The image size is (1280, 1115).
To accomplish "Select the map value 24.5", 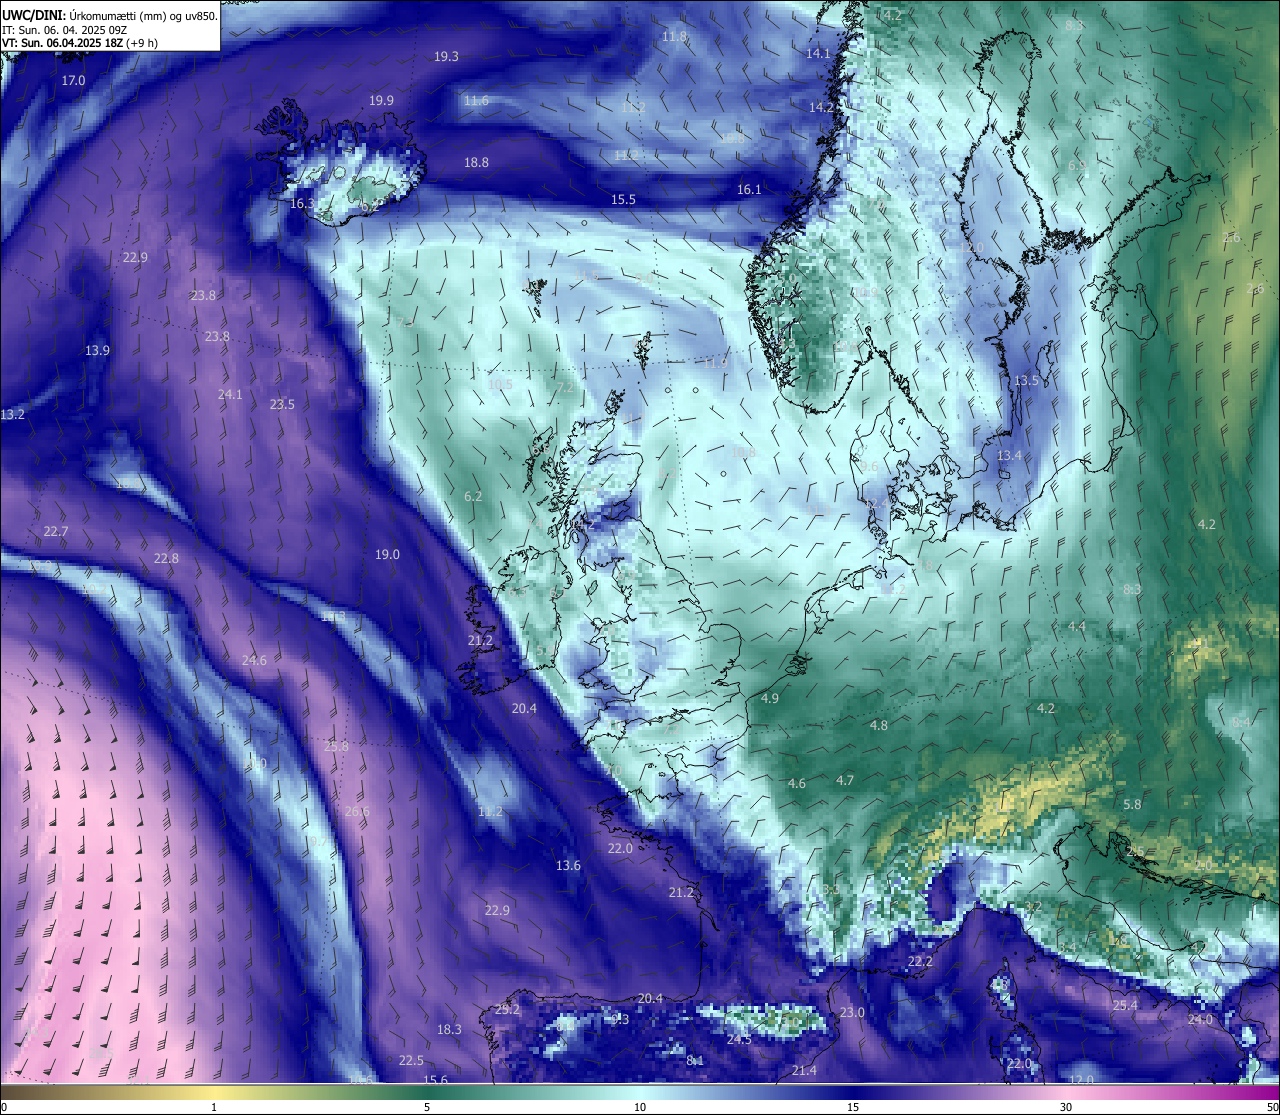I will (739, 1040).
